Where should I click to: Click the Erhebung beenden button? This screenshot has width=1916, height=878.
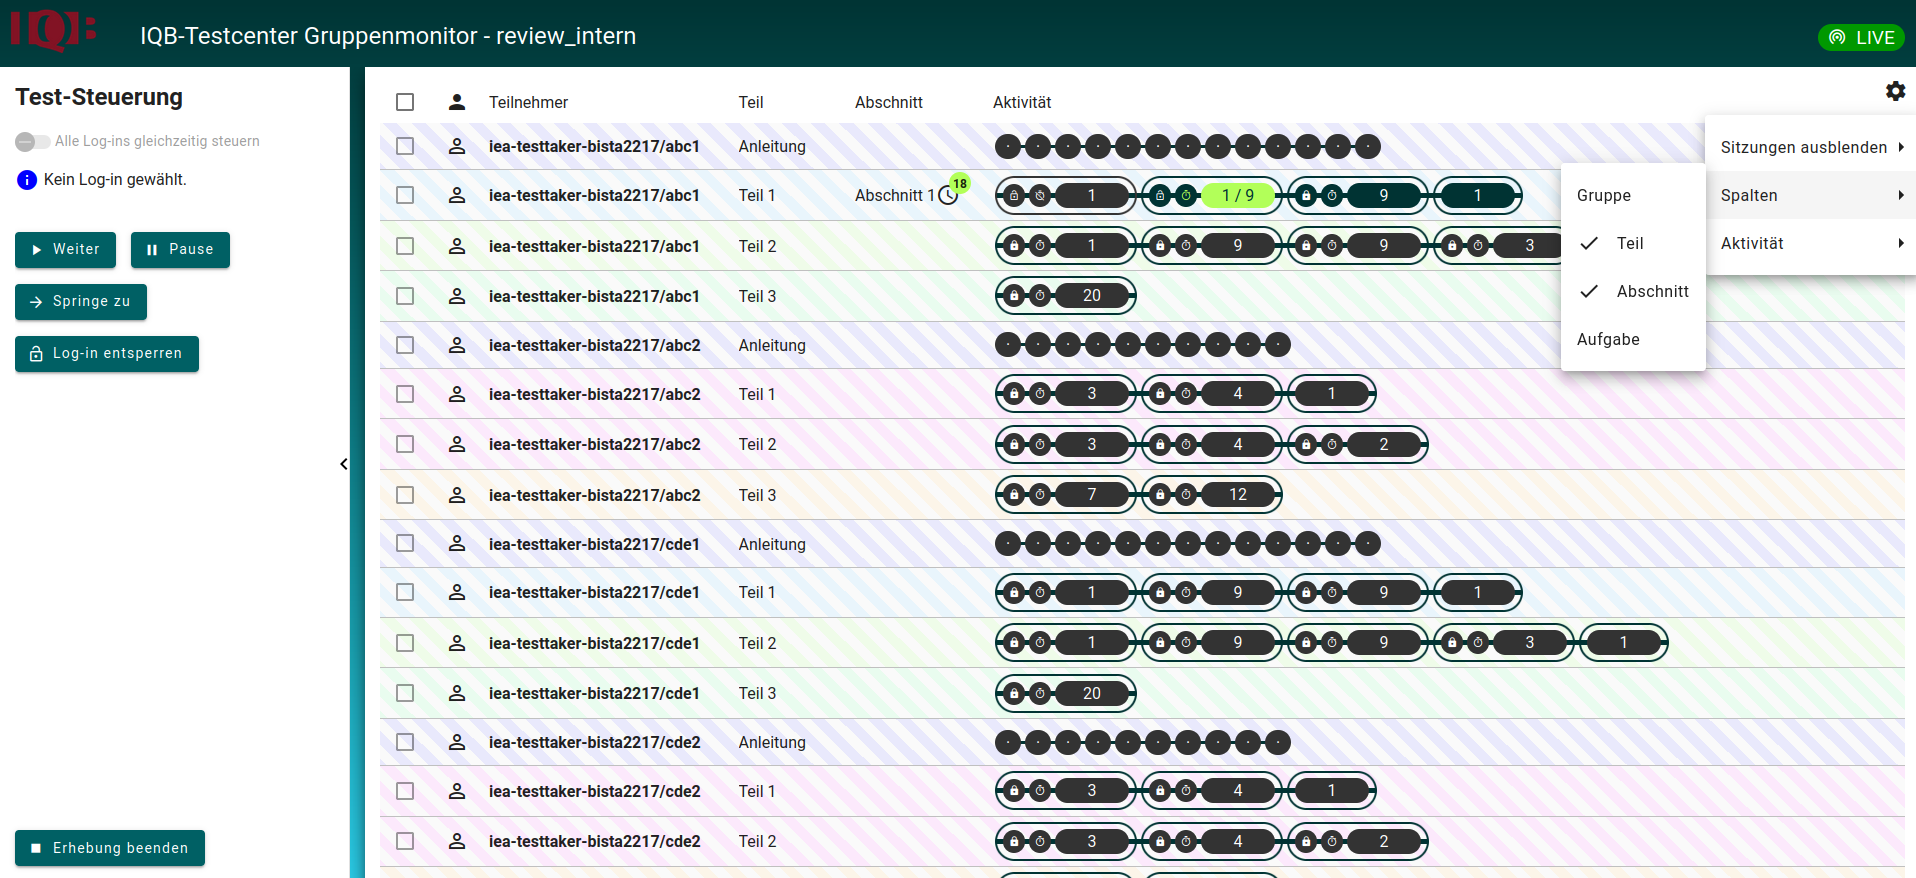(110, 848)
